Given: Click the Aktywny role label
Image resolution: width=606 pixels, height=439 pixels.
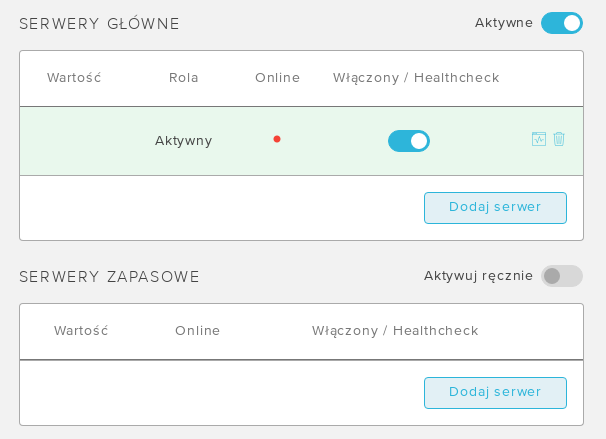Looking at the screenshot, I should (x=184, y=141).
